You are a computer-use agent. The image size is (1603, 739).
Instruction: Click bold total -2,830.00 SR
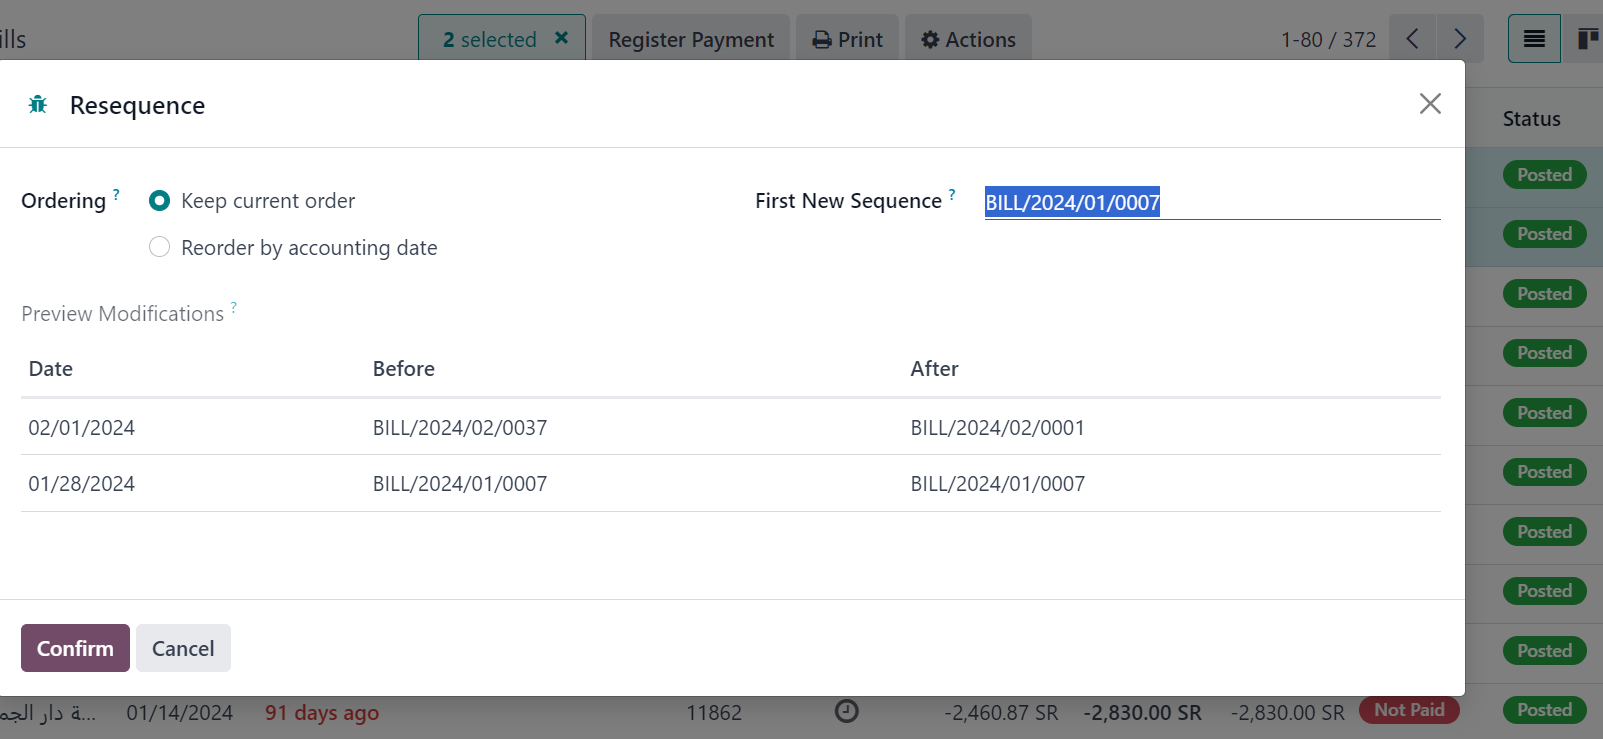pyautogui.click(x=1142, y=713)
